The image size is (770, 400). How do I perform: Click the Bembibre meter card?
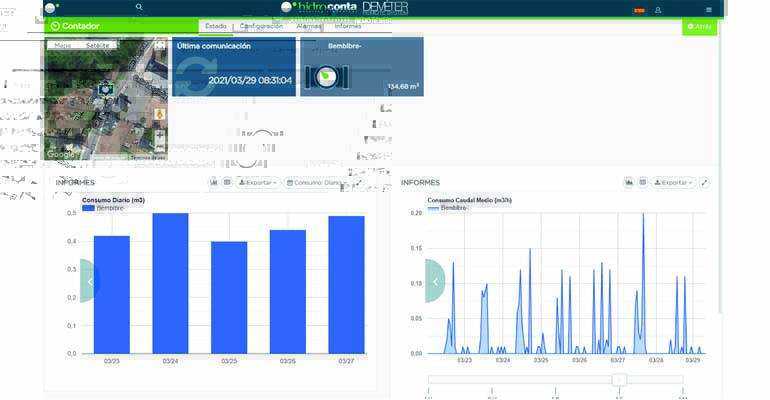pos(362,67)
